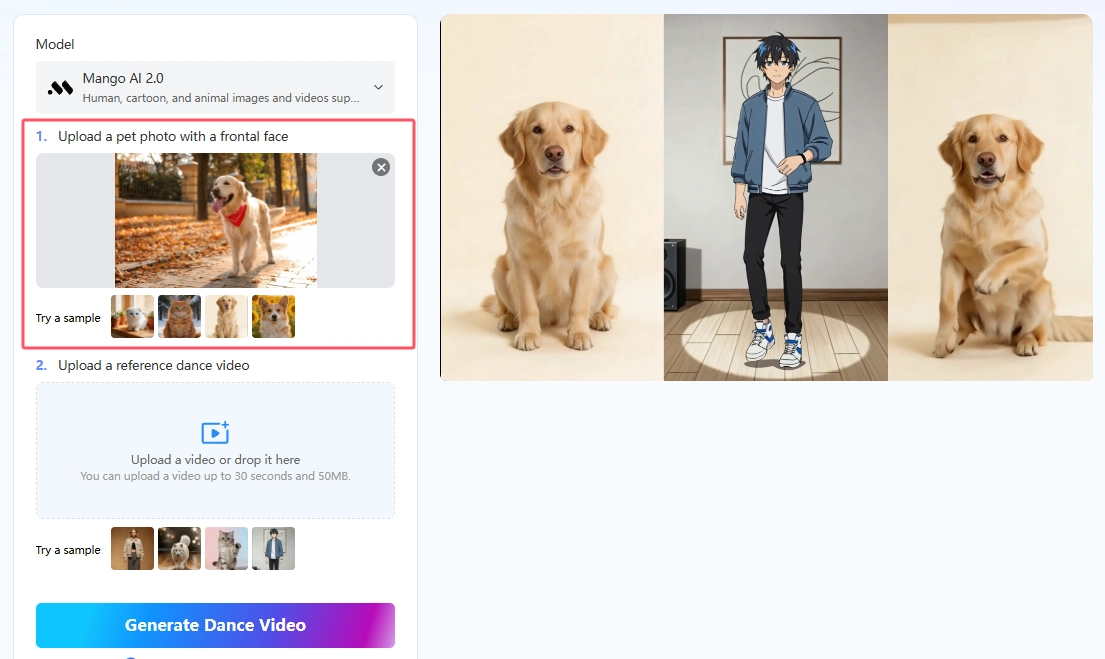Click the uploaded dog photo preview
Screen dimensions: 1105x659
click(x=216, y=220)
